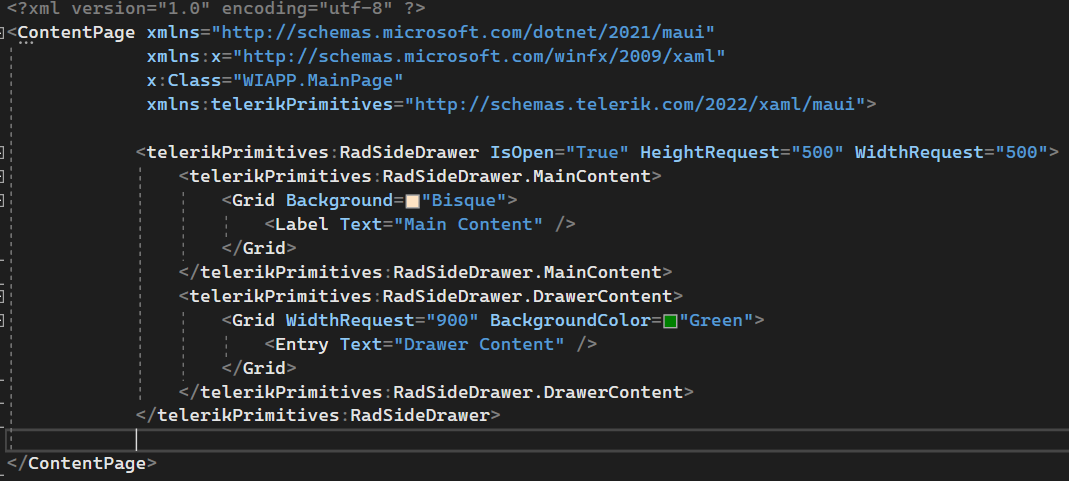This screenshot has height=481, width=1069.
Task: Fold the RadSideDrawer.MainContent section
Action: pyautogui.click(x=3, y=176)
